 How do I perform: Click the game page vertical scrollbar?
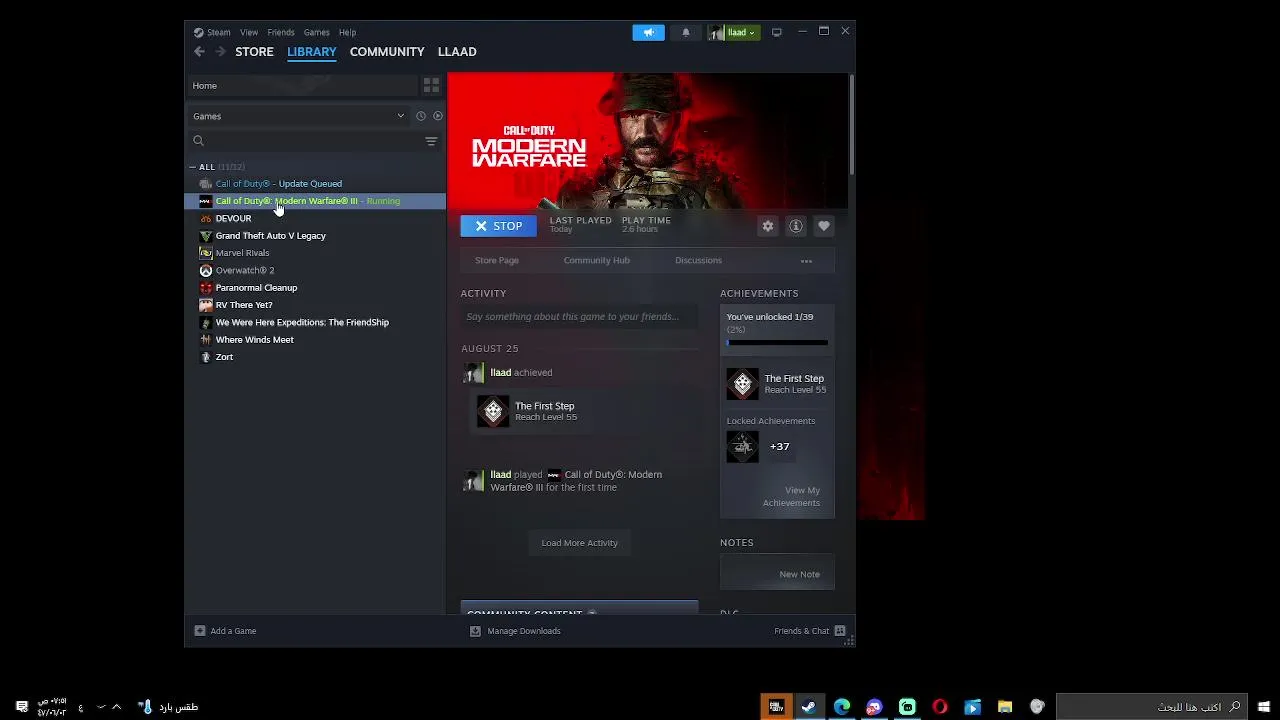(x=852, y=125)
